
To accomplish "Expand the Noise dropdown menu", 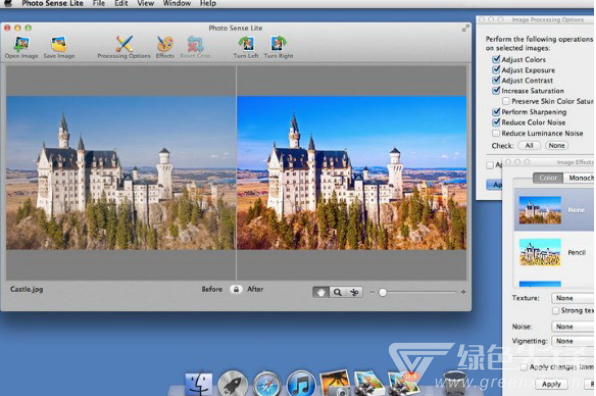I will [573, 326].
